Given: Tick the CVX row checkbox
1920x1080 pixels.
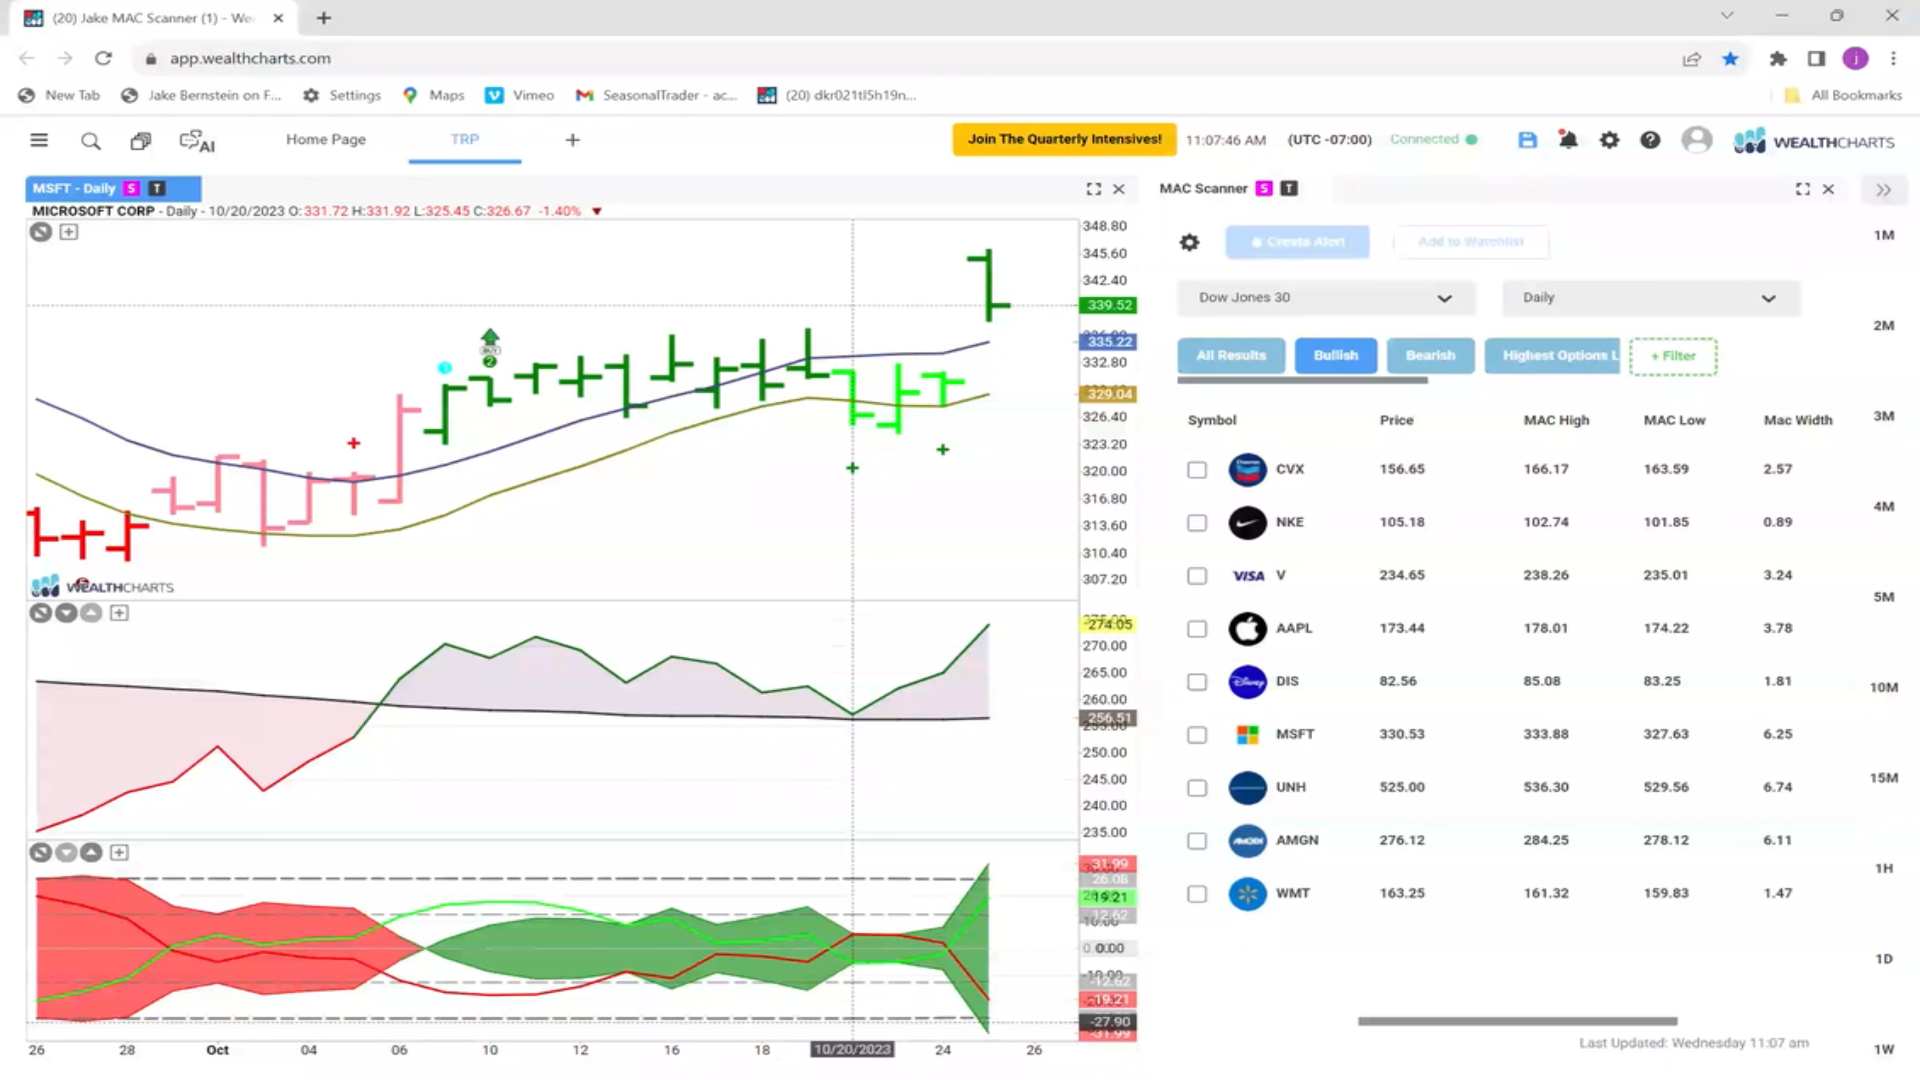Looking at the screenshot, I should [x=1197, y=470].
